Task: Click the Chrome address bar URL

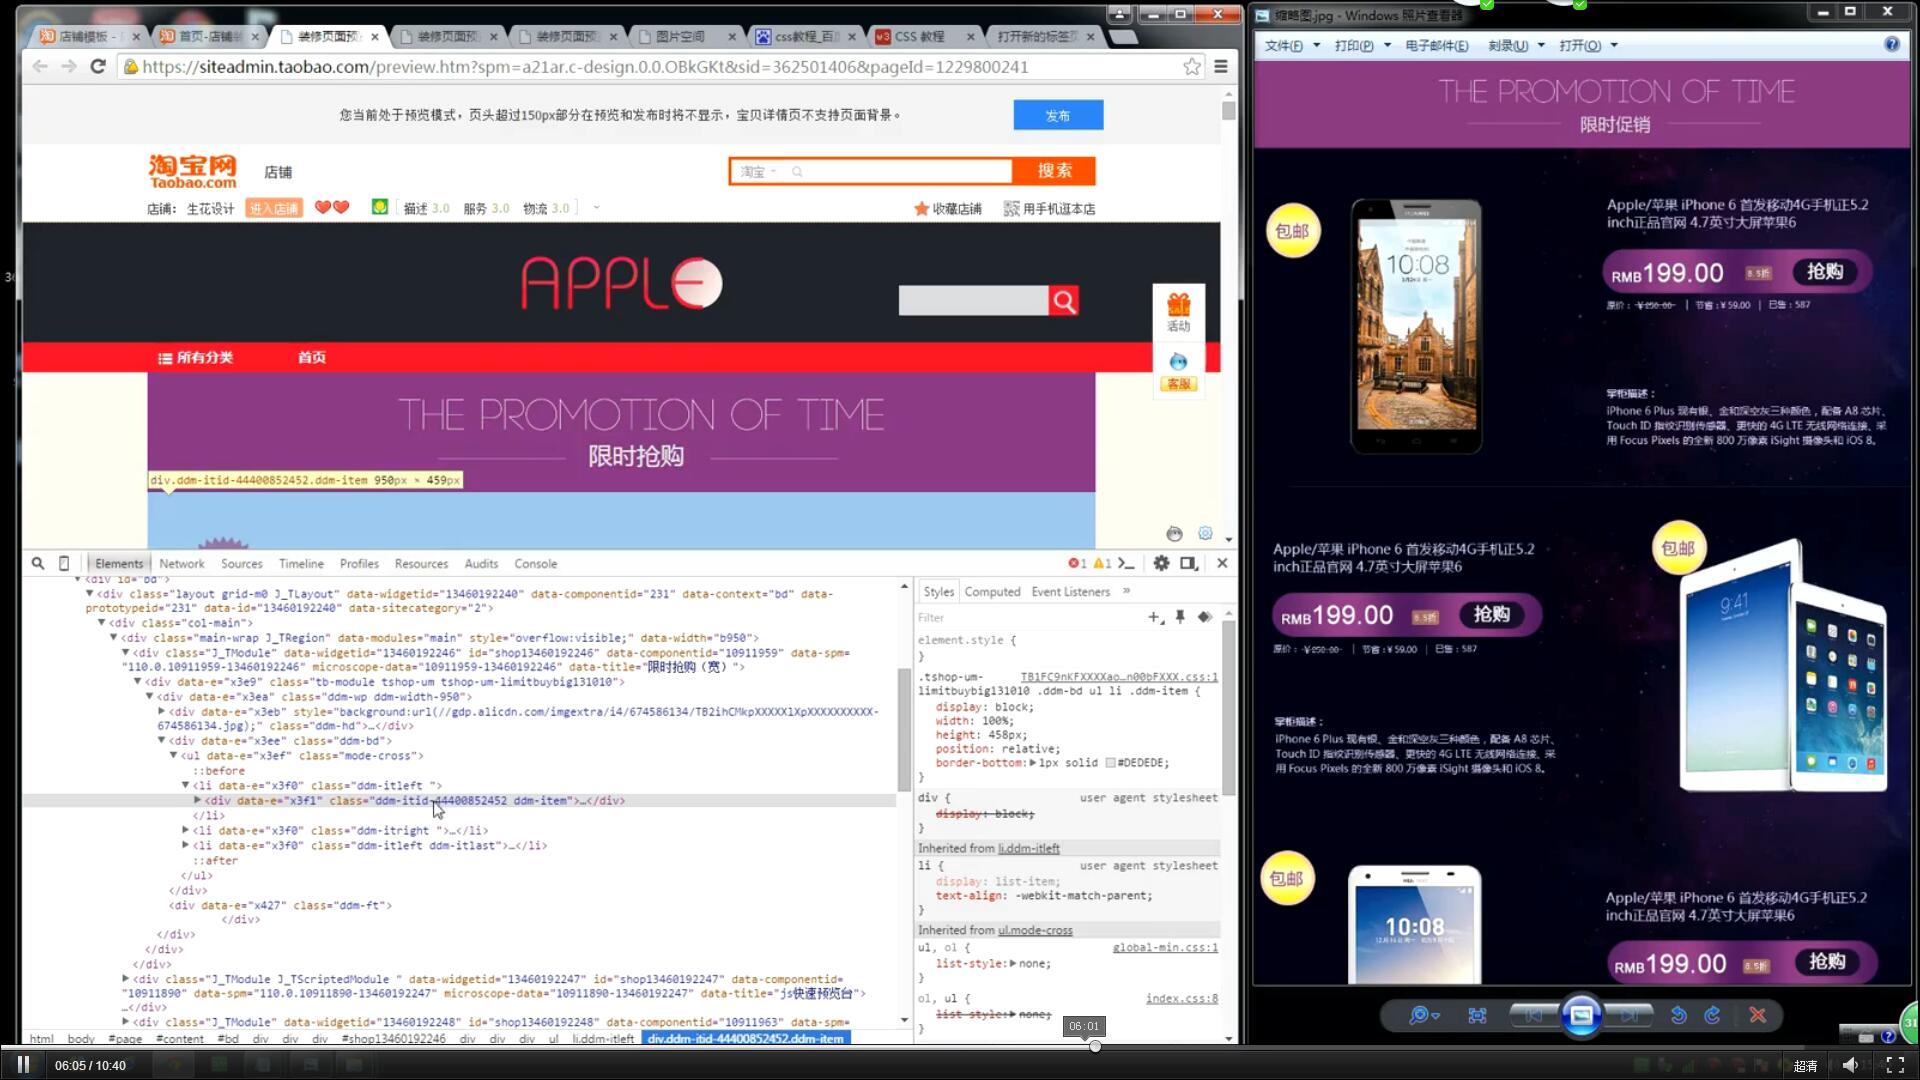Action: coord(585,67)
